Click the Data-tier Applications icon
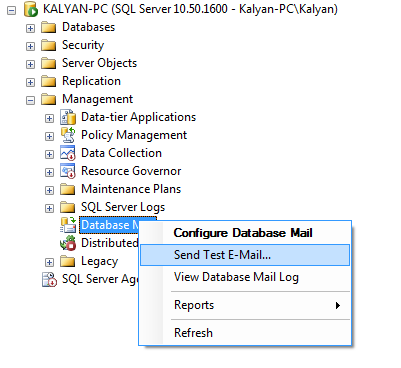The width and height of the screenshot is (401, 368). 68,117
